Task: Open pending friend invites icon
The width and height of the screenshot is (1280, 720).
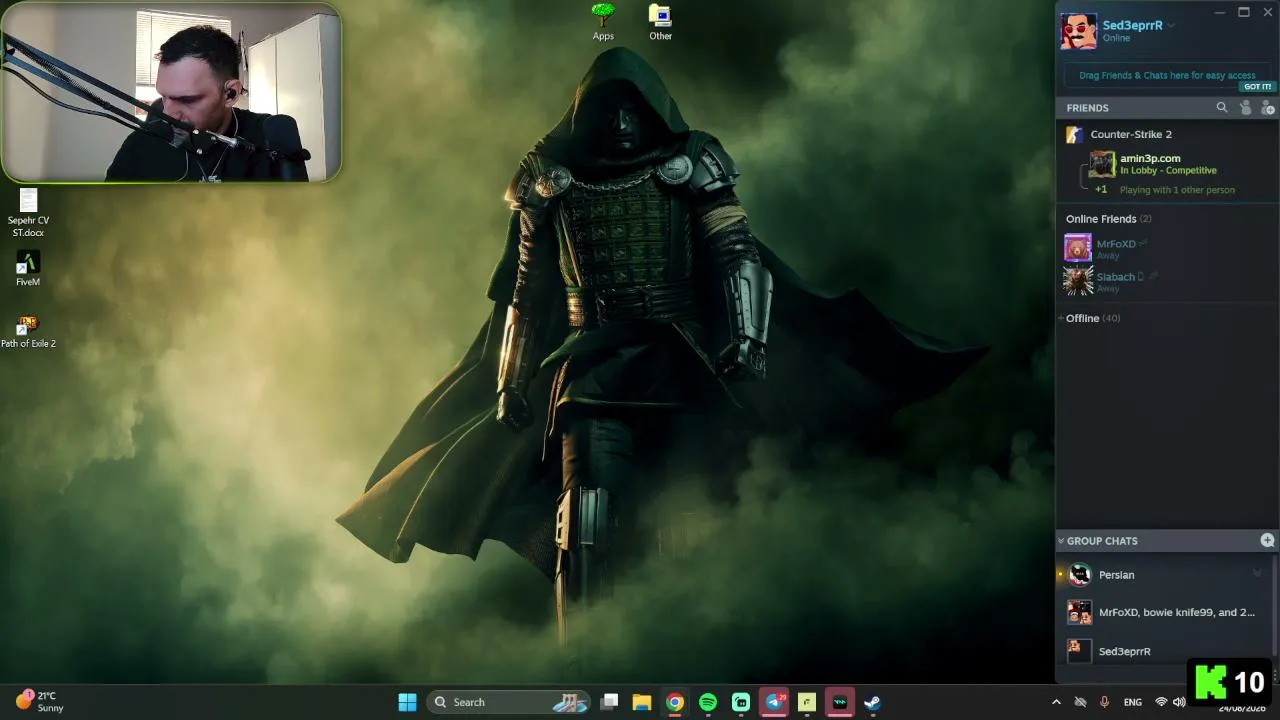Action: pos(1245,108)
